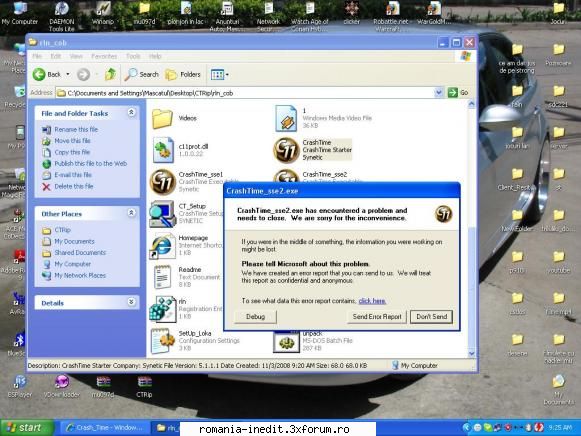The height and width of the screenshot is (436, 581).
Task: Select the SetUp_Loka configuration settings icon
Action: point(163,341)
